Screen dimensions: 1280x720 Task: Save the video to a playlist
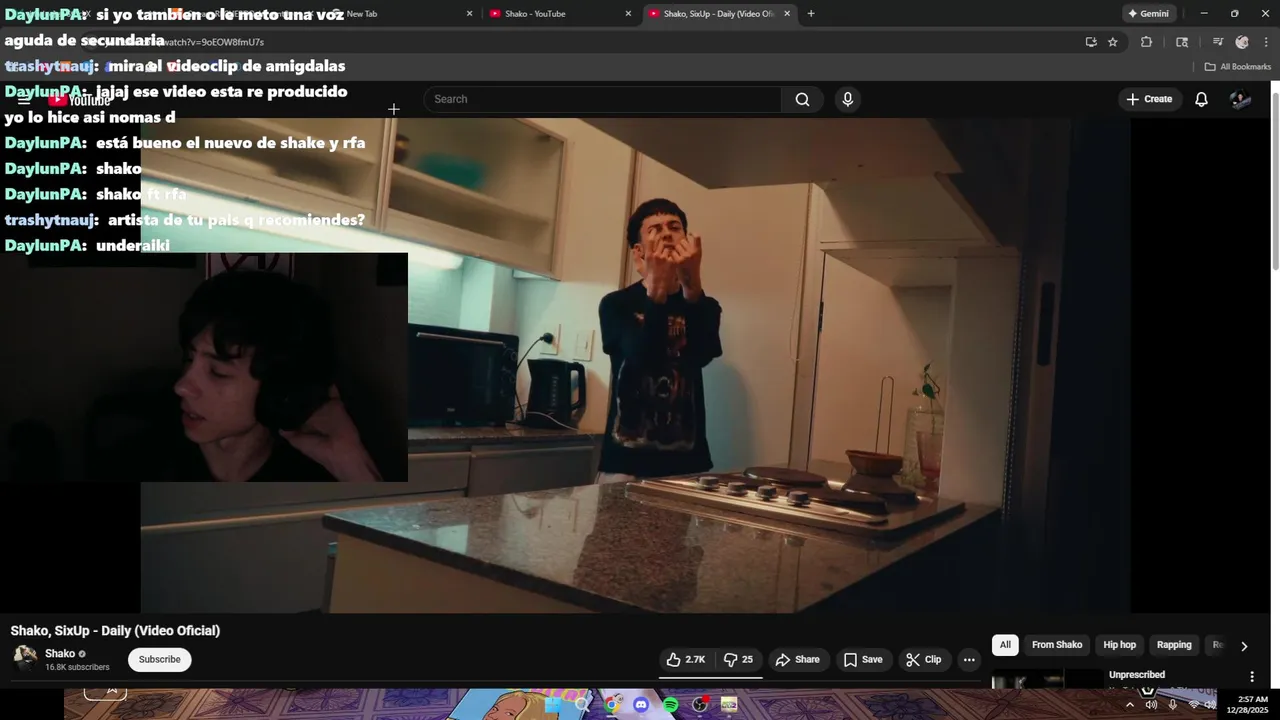(862, 660)
